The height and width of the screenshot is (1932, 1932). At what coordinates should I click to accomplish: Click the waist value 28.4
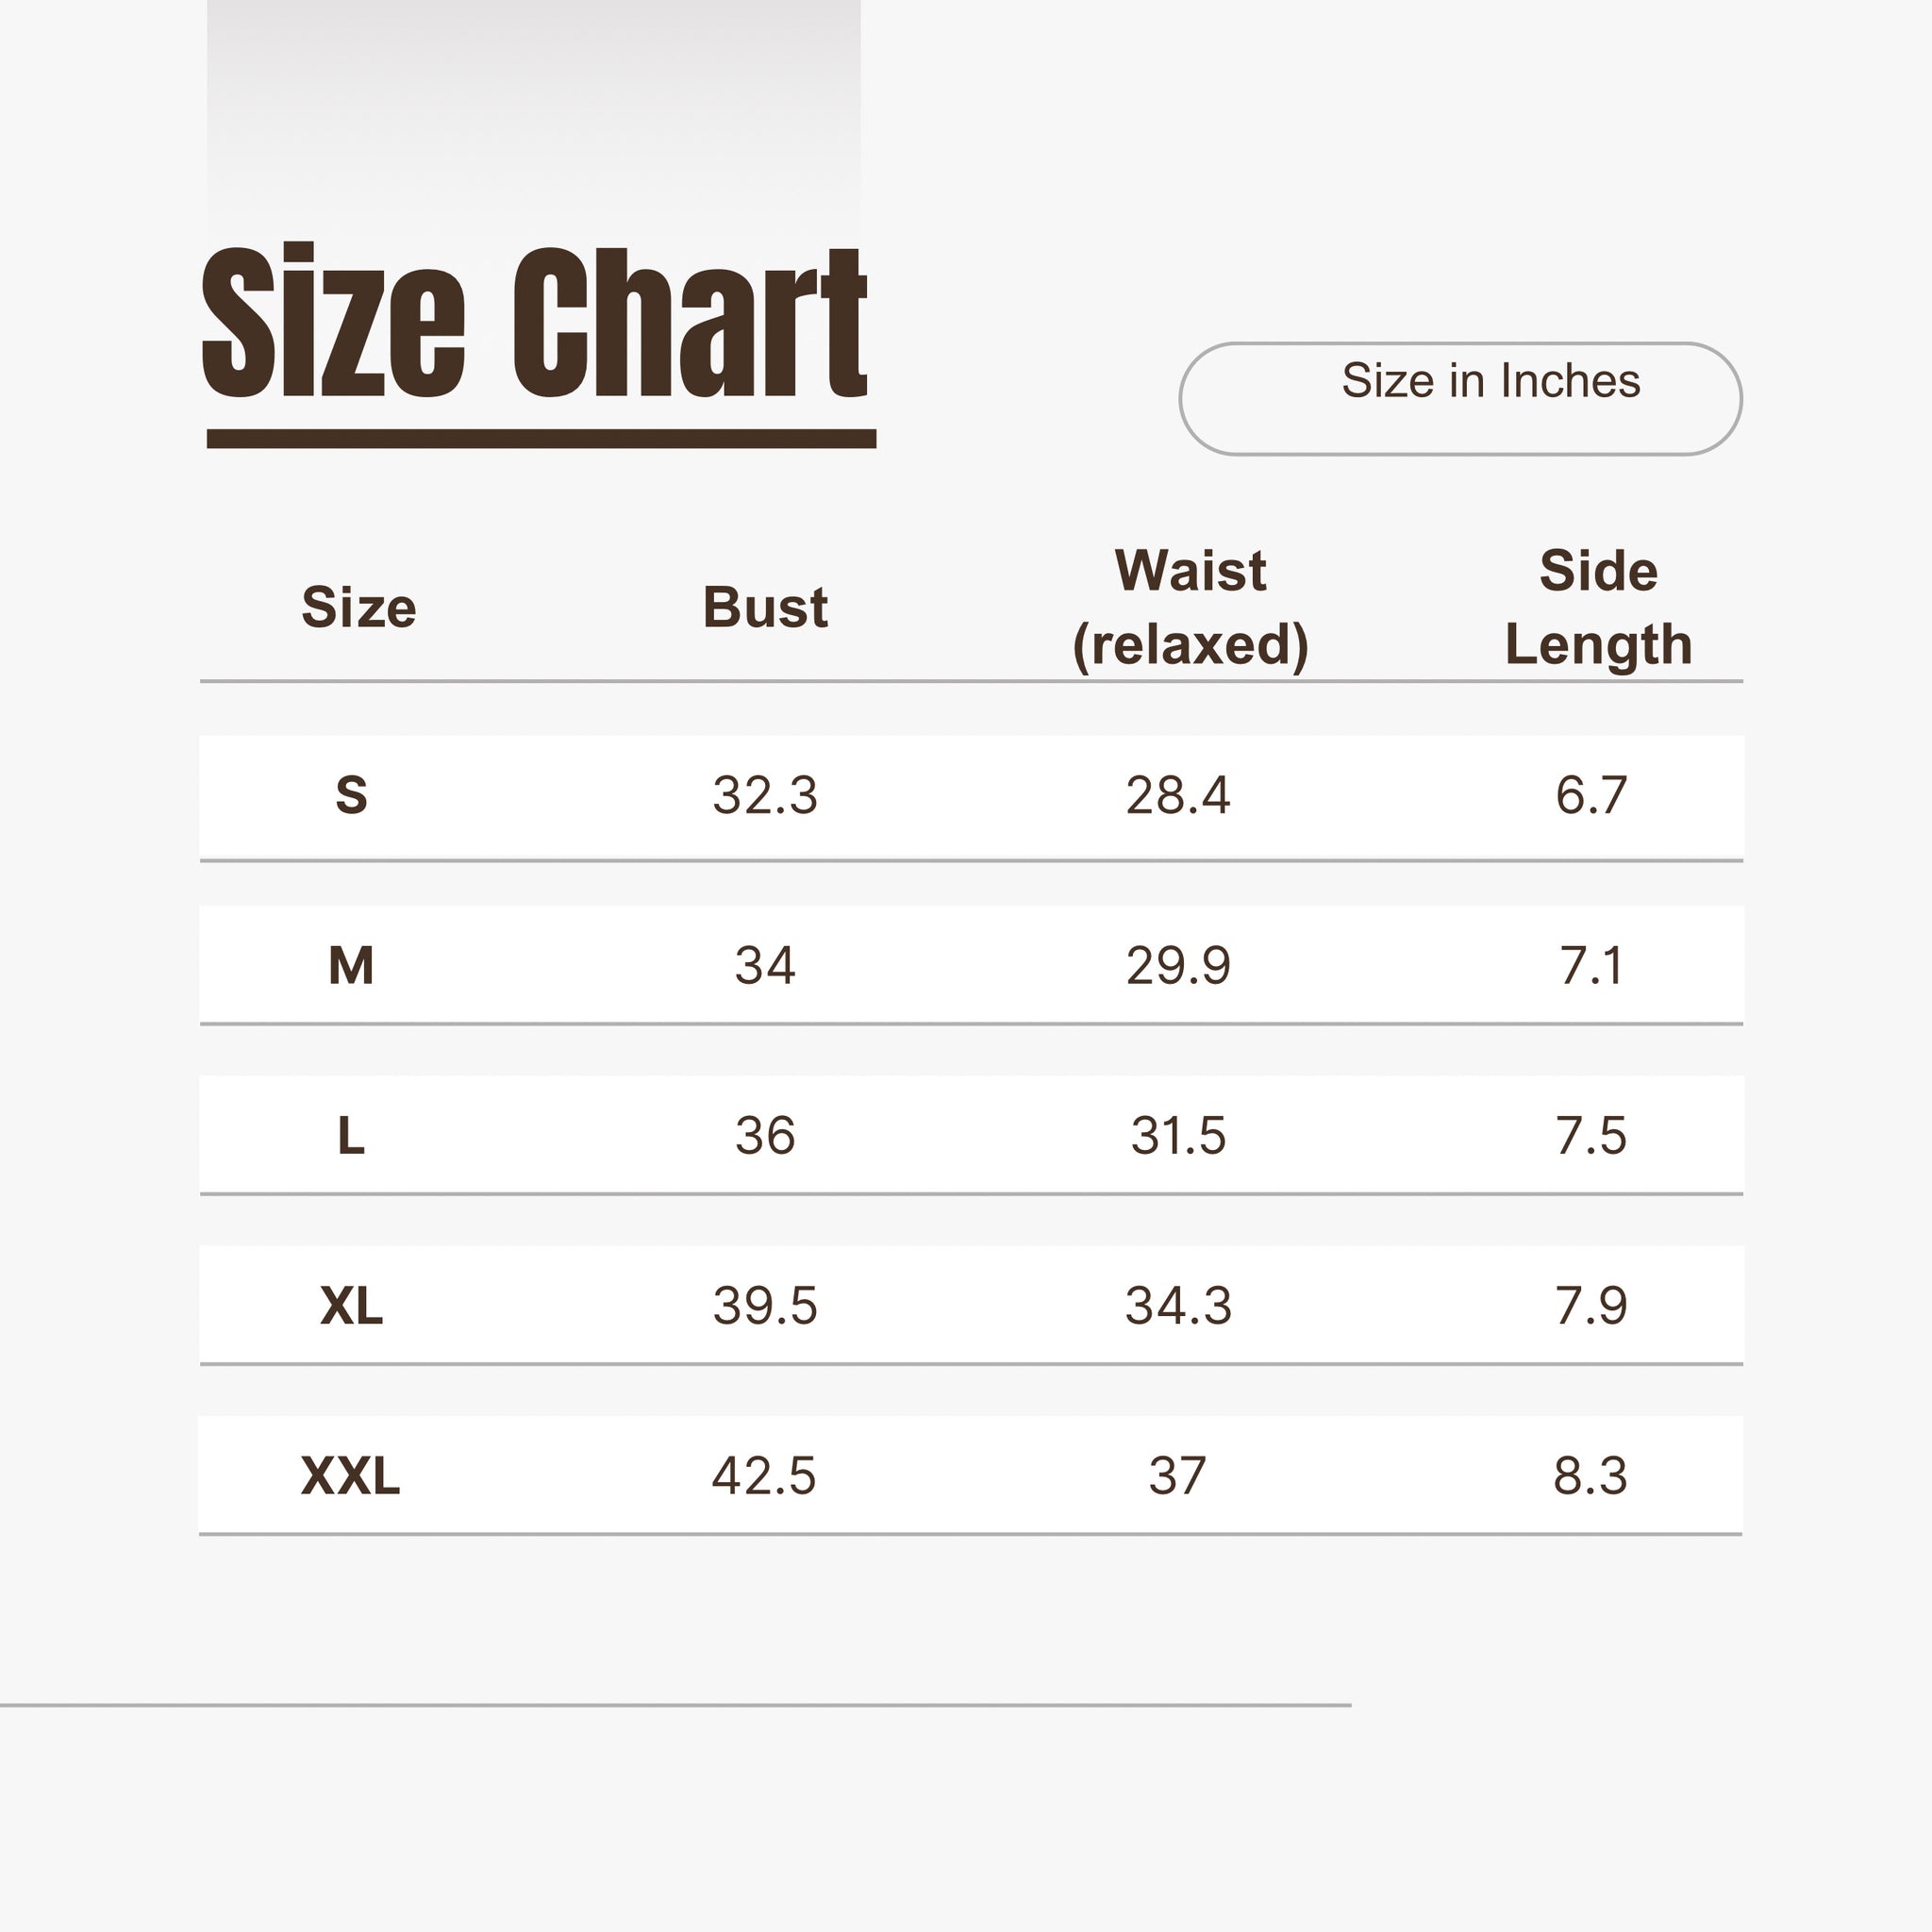point(1178,796)
